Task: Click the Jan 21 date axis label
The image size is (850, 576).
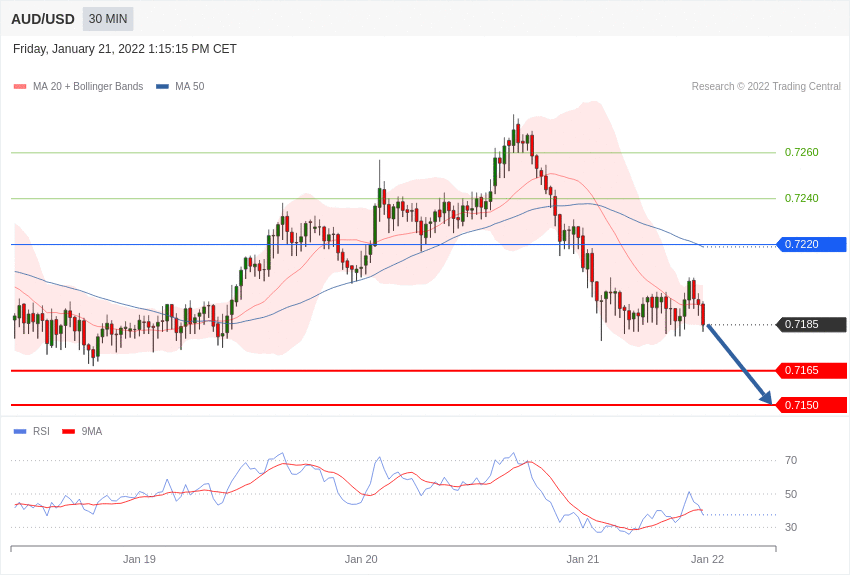Action: pos(583,559)
